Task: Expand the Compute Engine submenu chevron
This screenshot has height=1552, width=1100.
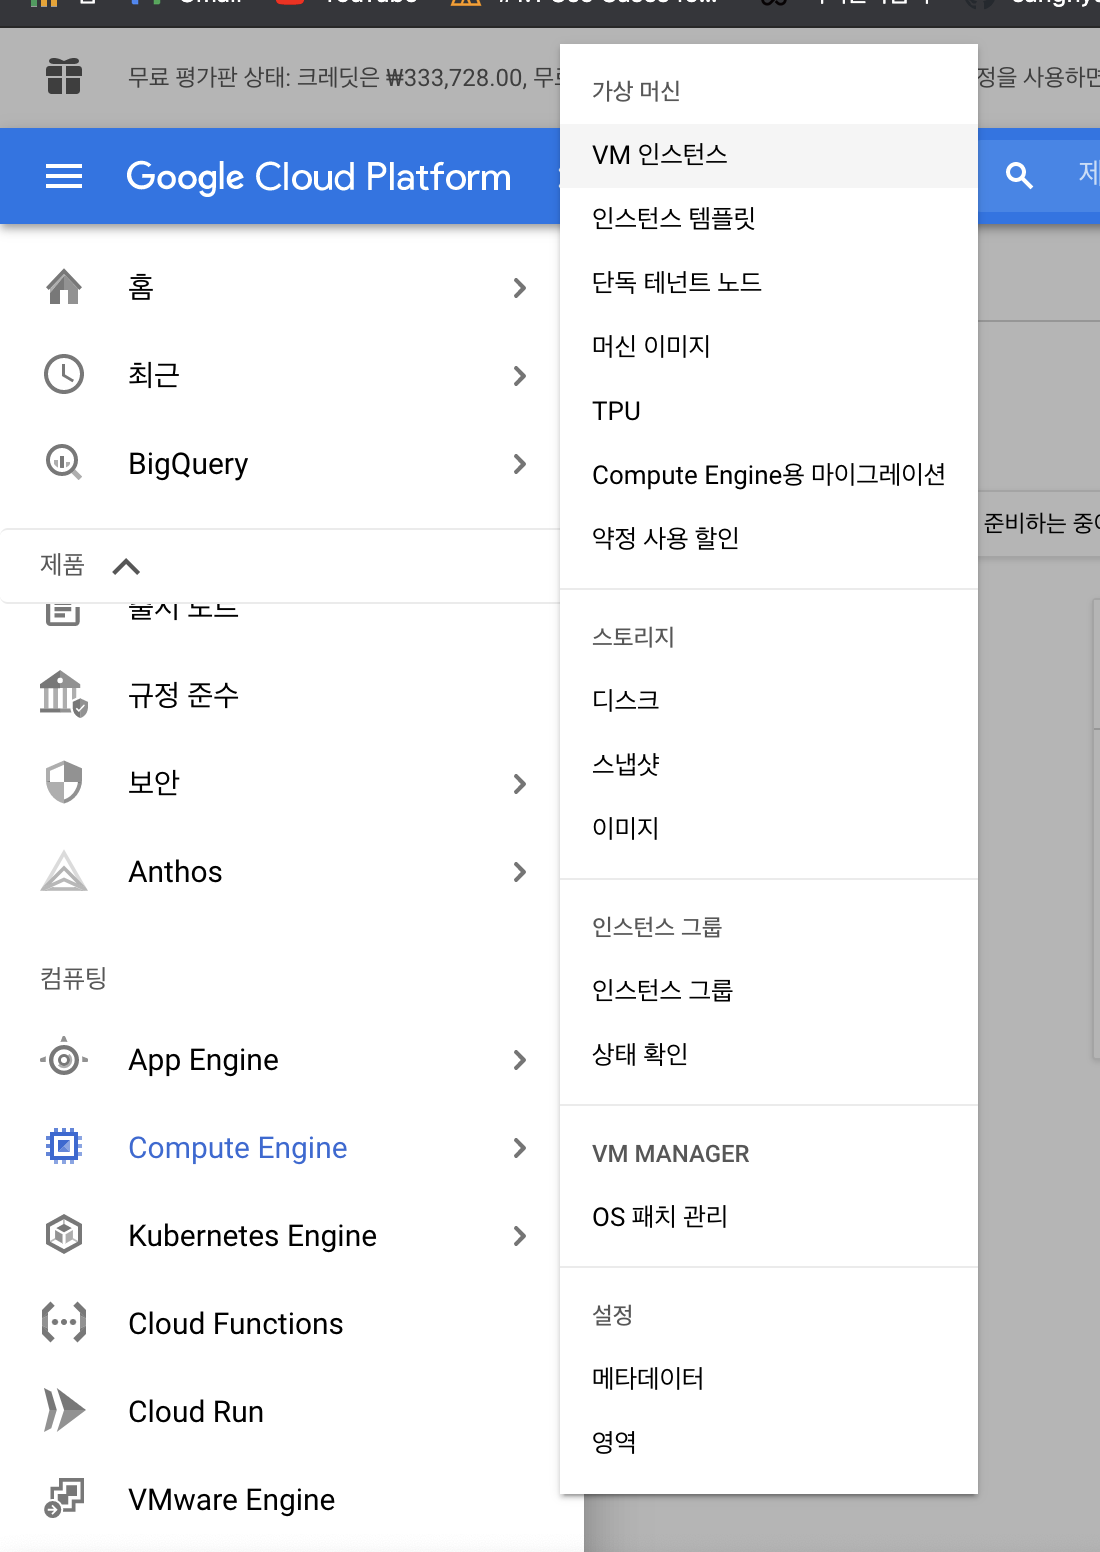Action: (x=519, y=1148)
